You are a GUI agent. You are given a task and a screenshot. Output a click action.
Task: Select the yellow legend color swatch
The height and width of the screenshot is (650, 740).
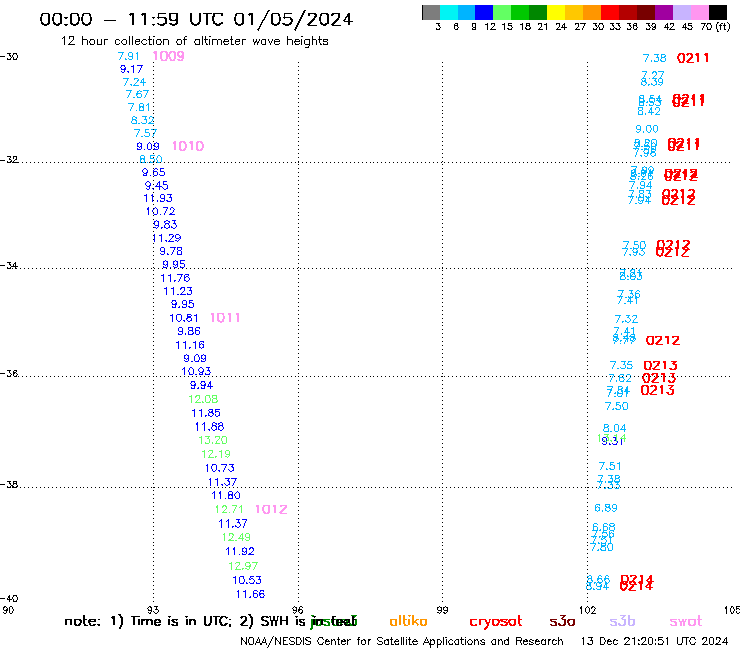(556, 12)
